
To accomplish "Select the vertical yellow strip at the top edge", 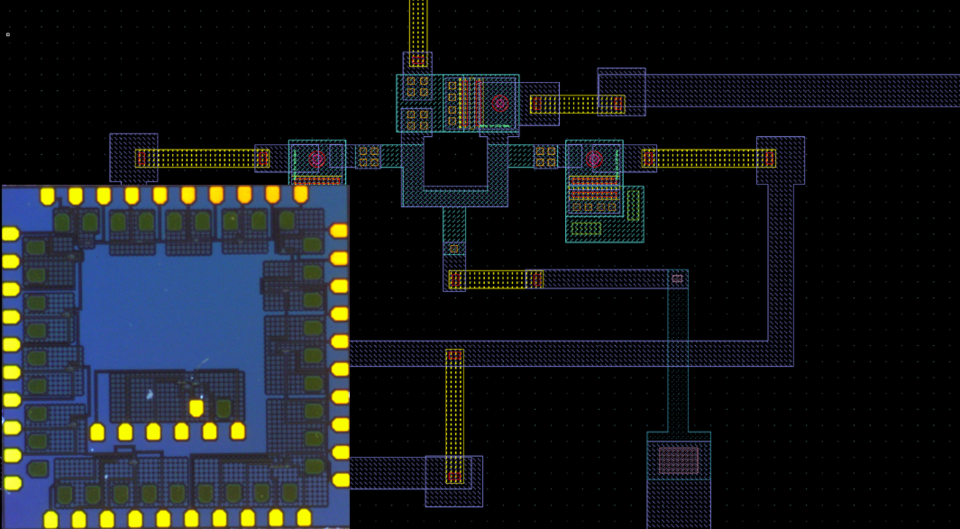I will pyautogui.click(x=418, y=33).
